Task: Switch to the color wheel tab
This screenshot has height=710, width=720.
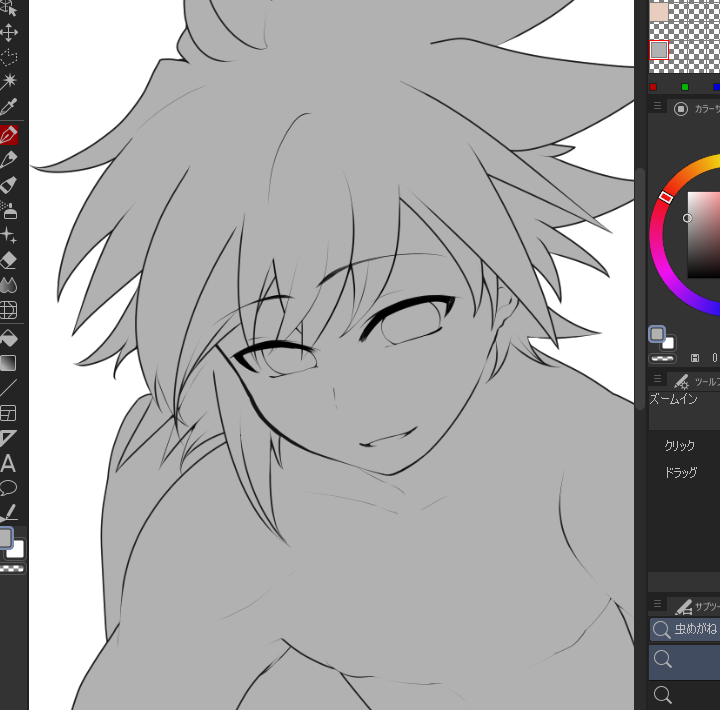Action: coord(695,109)
